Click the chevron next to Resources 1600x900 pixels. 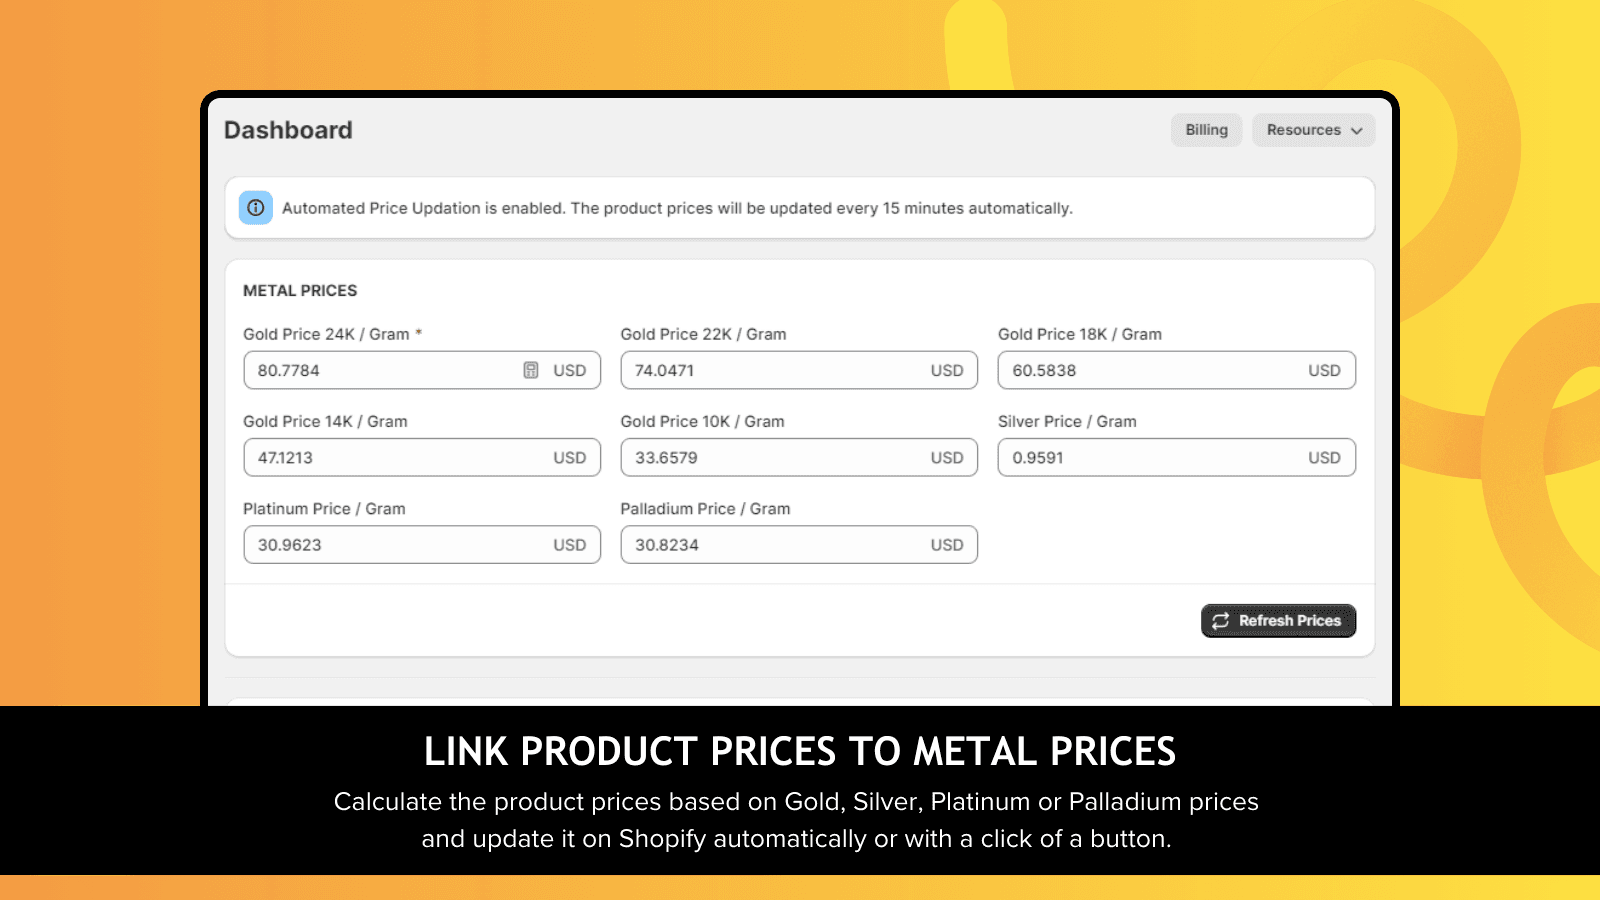coord(1357,130)
